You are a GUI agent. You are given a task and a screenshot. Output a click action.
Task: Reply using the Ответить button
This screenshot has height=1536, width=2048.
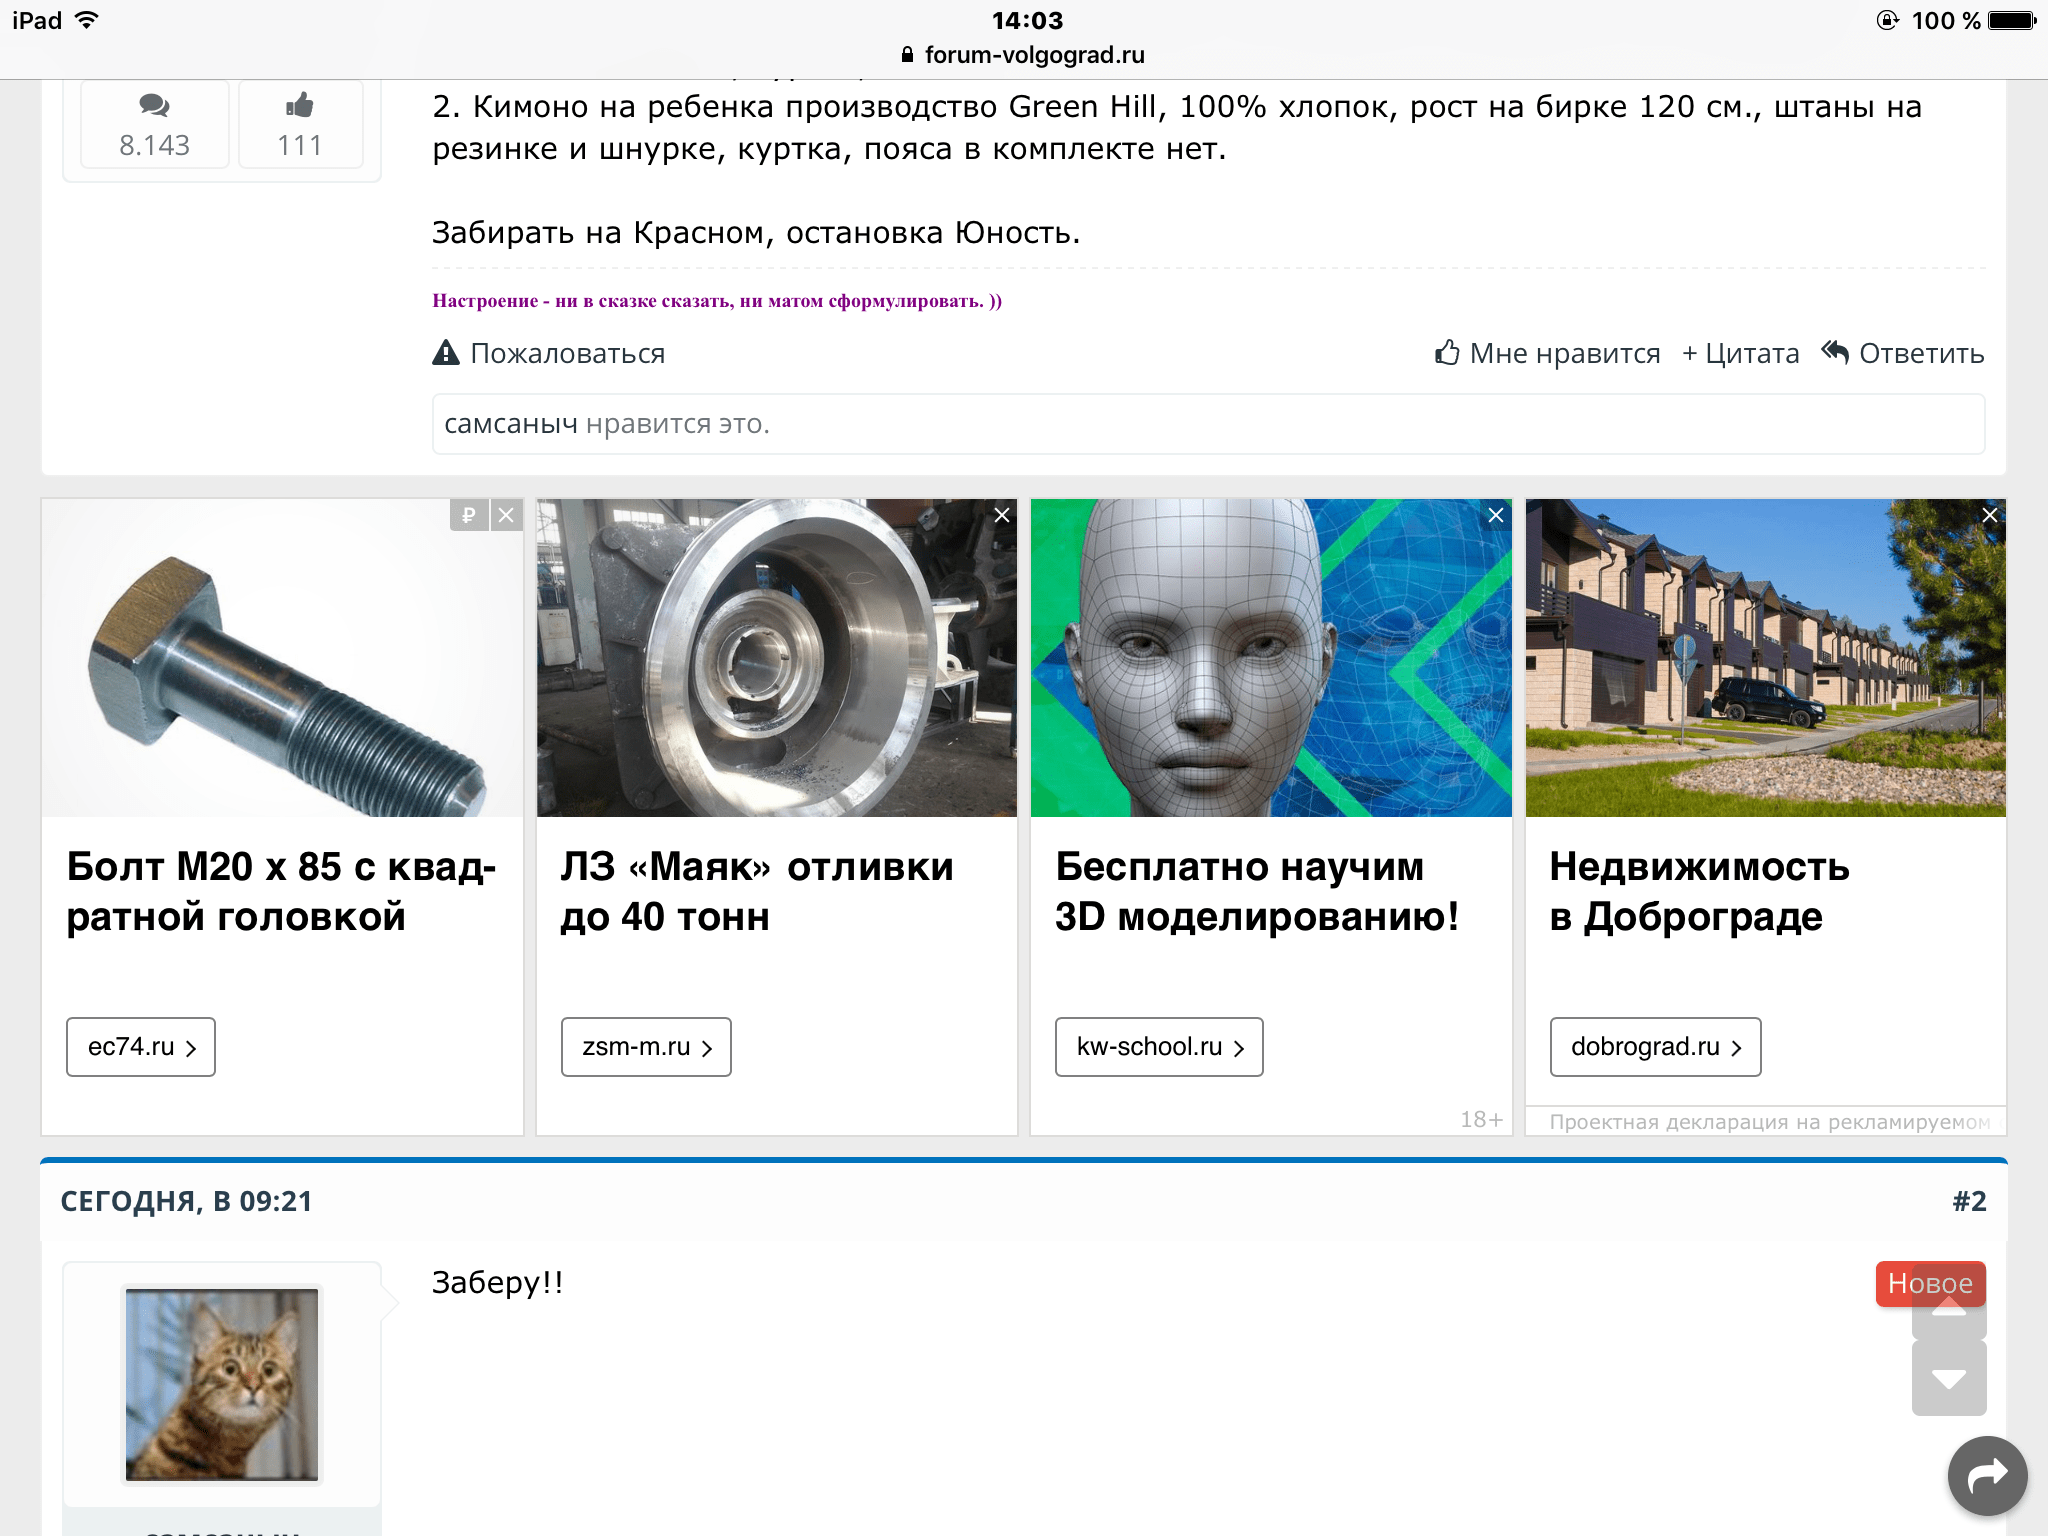(1902, 353)
